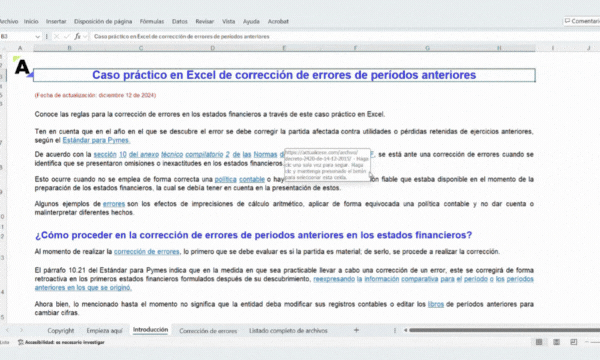Viewport: 600px width, 360px height.
Task: Click previous sheet navigation arrow
Action: coord(7,330)
